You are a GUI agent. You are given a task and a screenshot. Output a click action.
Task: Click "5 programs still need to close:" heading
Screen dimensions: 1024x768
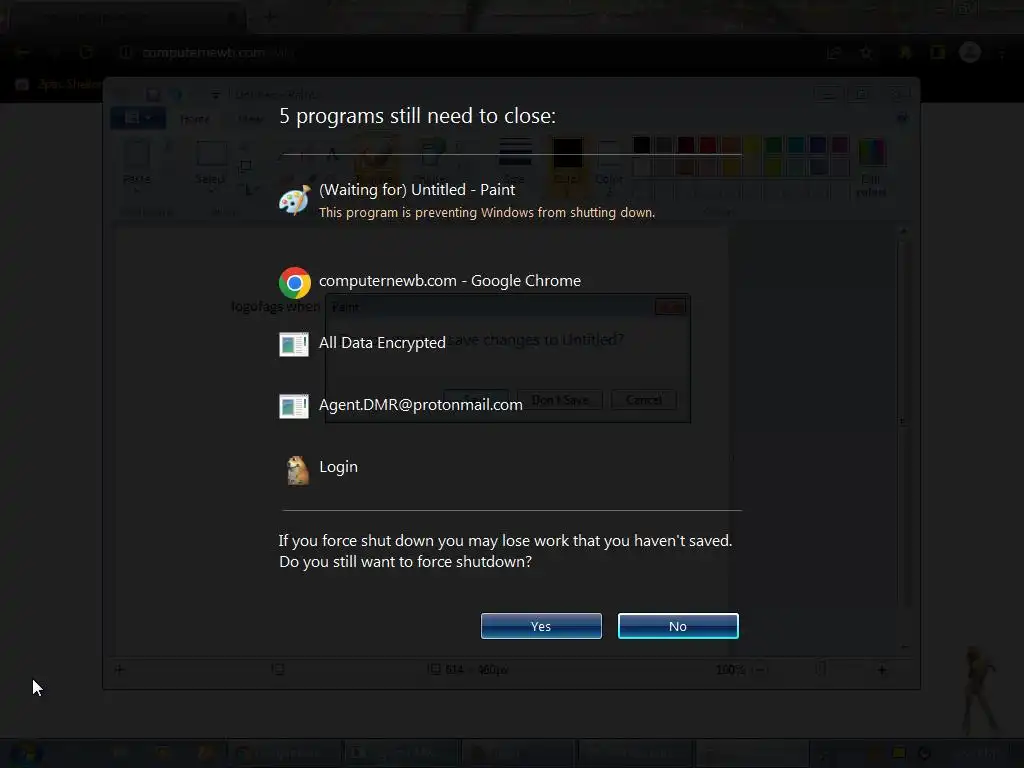tap(417, 116)
